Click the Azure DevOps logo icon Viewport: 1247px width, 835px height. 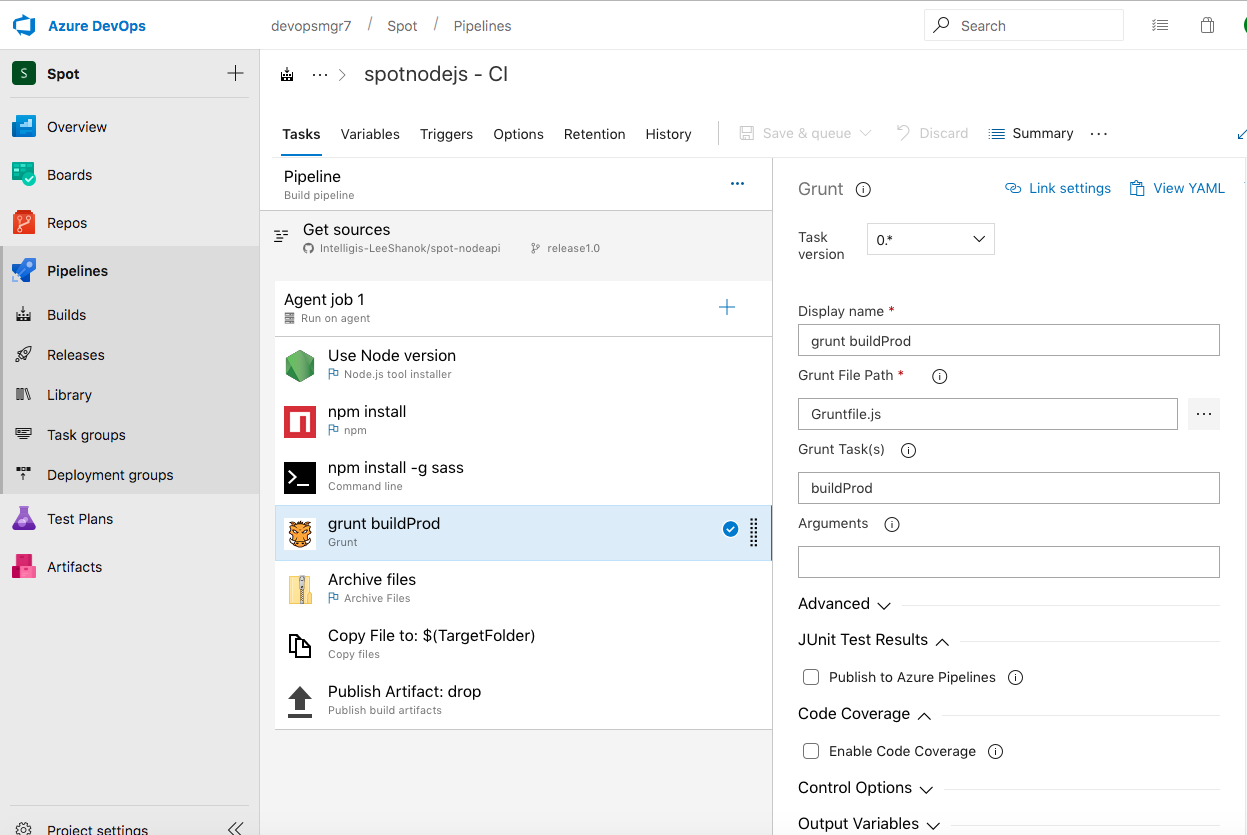click(x=24, y=26)
